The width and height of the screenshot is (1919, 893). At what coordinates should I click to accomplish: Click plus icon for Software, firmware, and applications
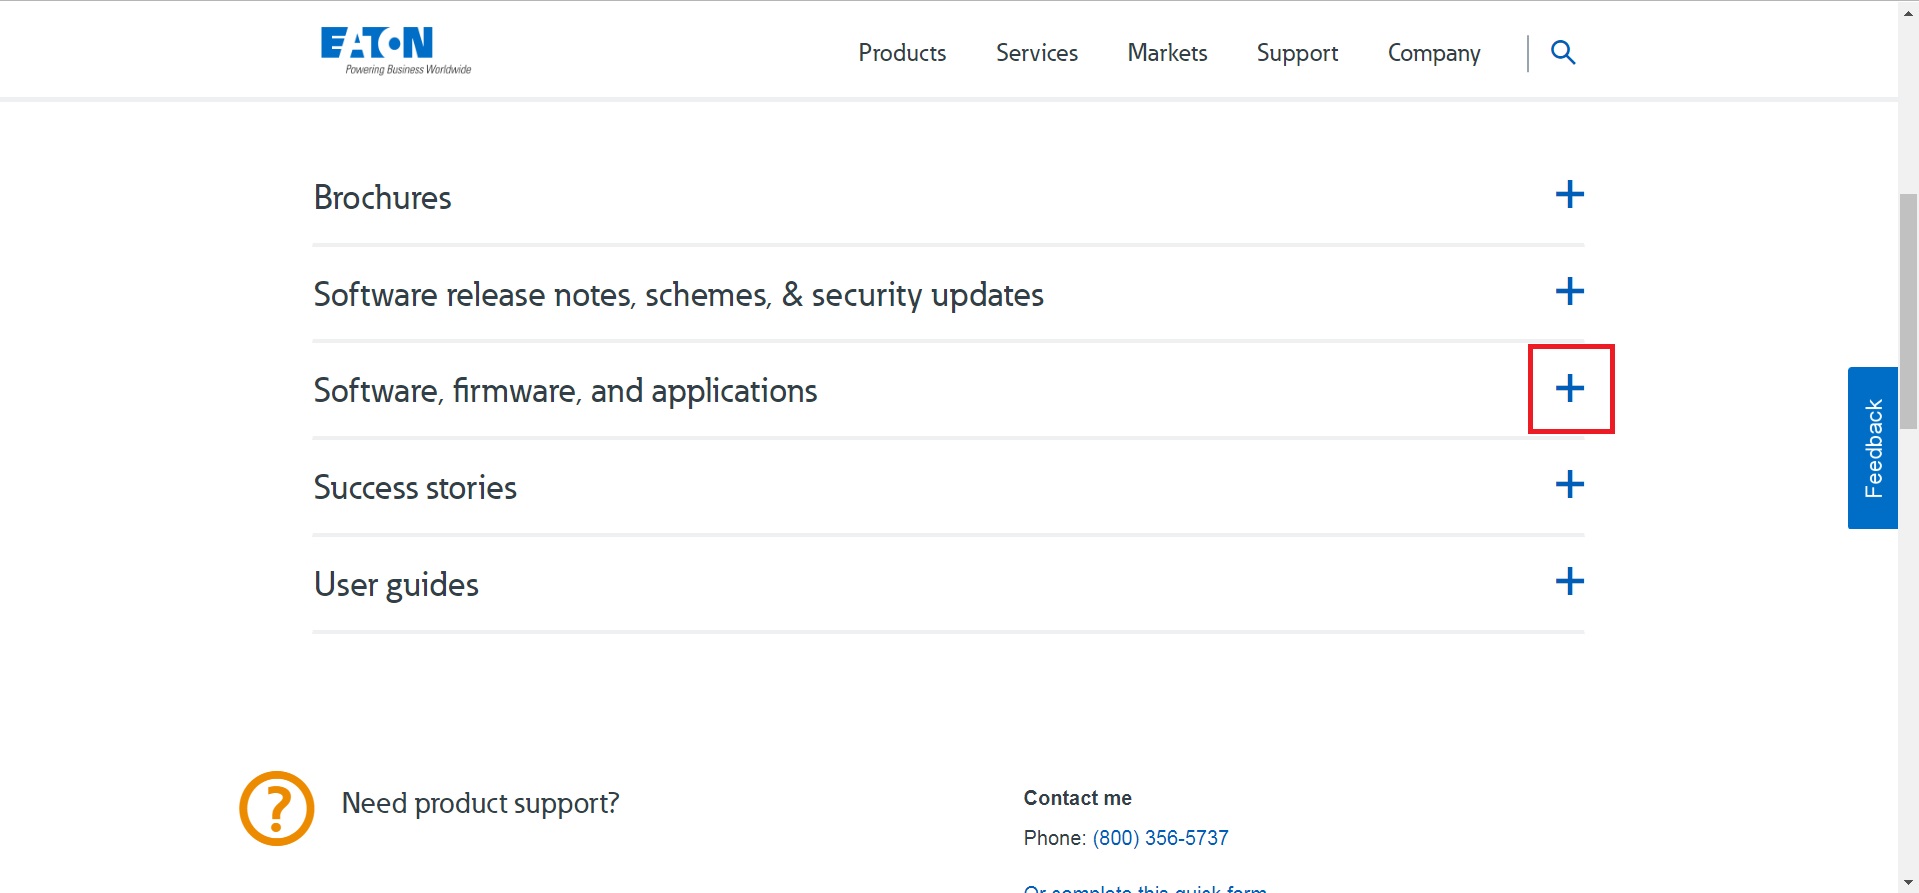[1569, 389]
